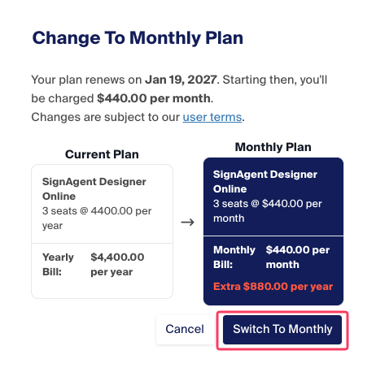Click the 3 seats @ 4400.00 per year line
Viewport: 376px width, 372px height.
tap(97, 218)
